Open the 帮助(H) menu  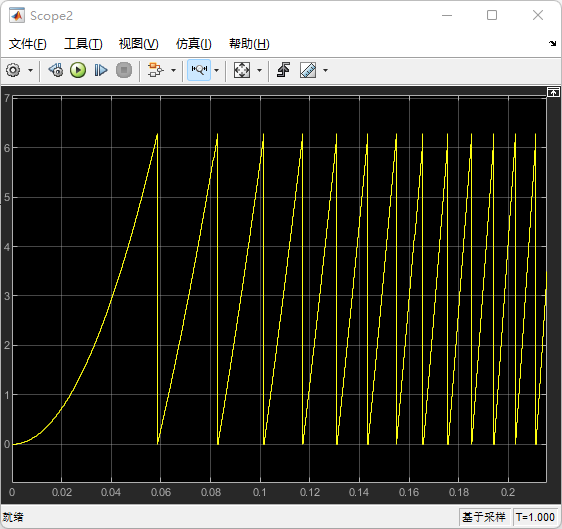249,44
